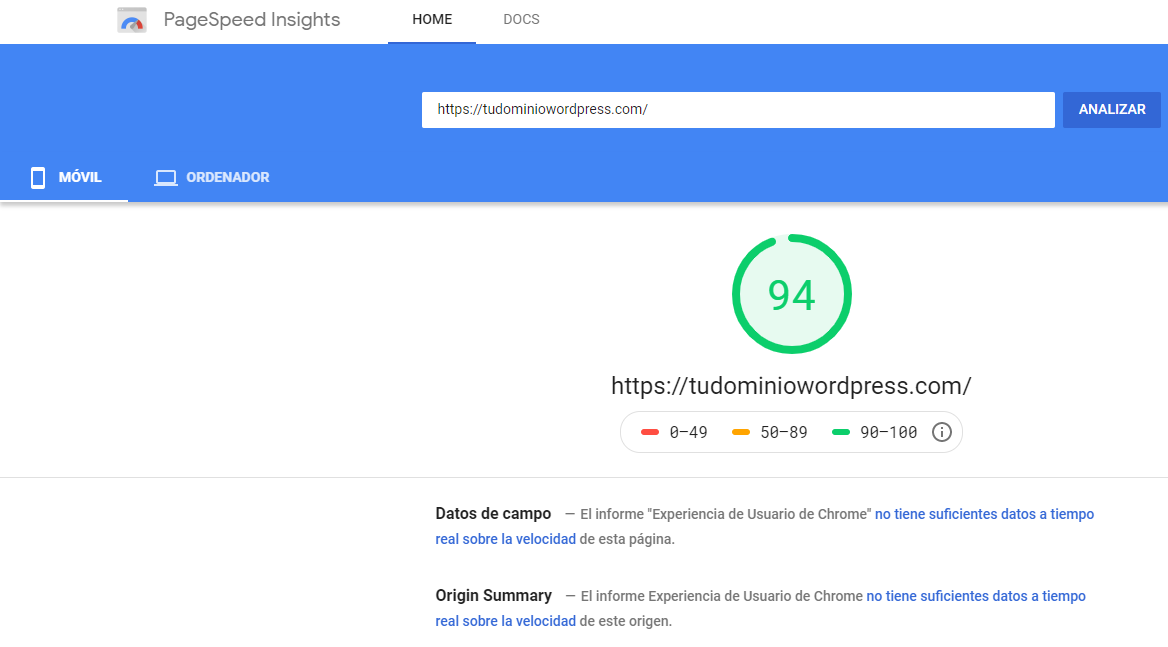Click the mobile phone icon
The width and height of the screenshot is (1168, 647).
[38, 177]
